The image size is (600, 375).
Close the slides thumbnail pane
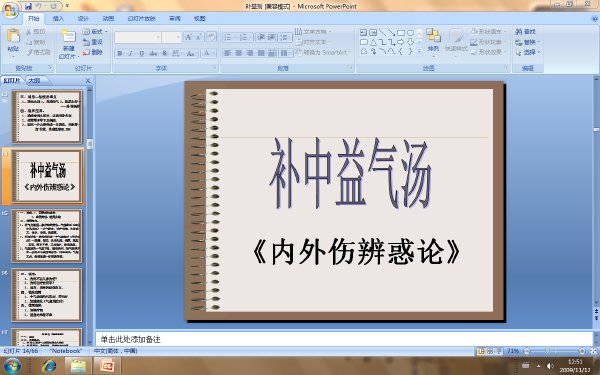(x=88, y=81)
